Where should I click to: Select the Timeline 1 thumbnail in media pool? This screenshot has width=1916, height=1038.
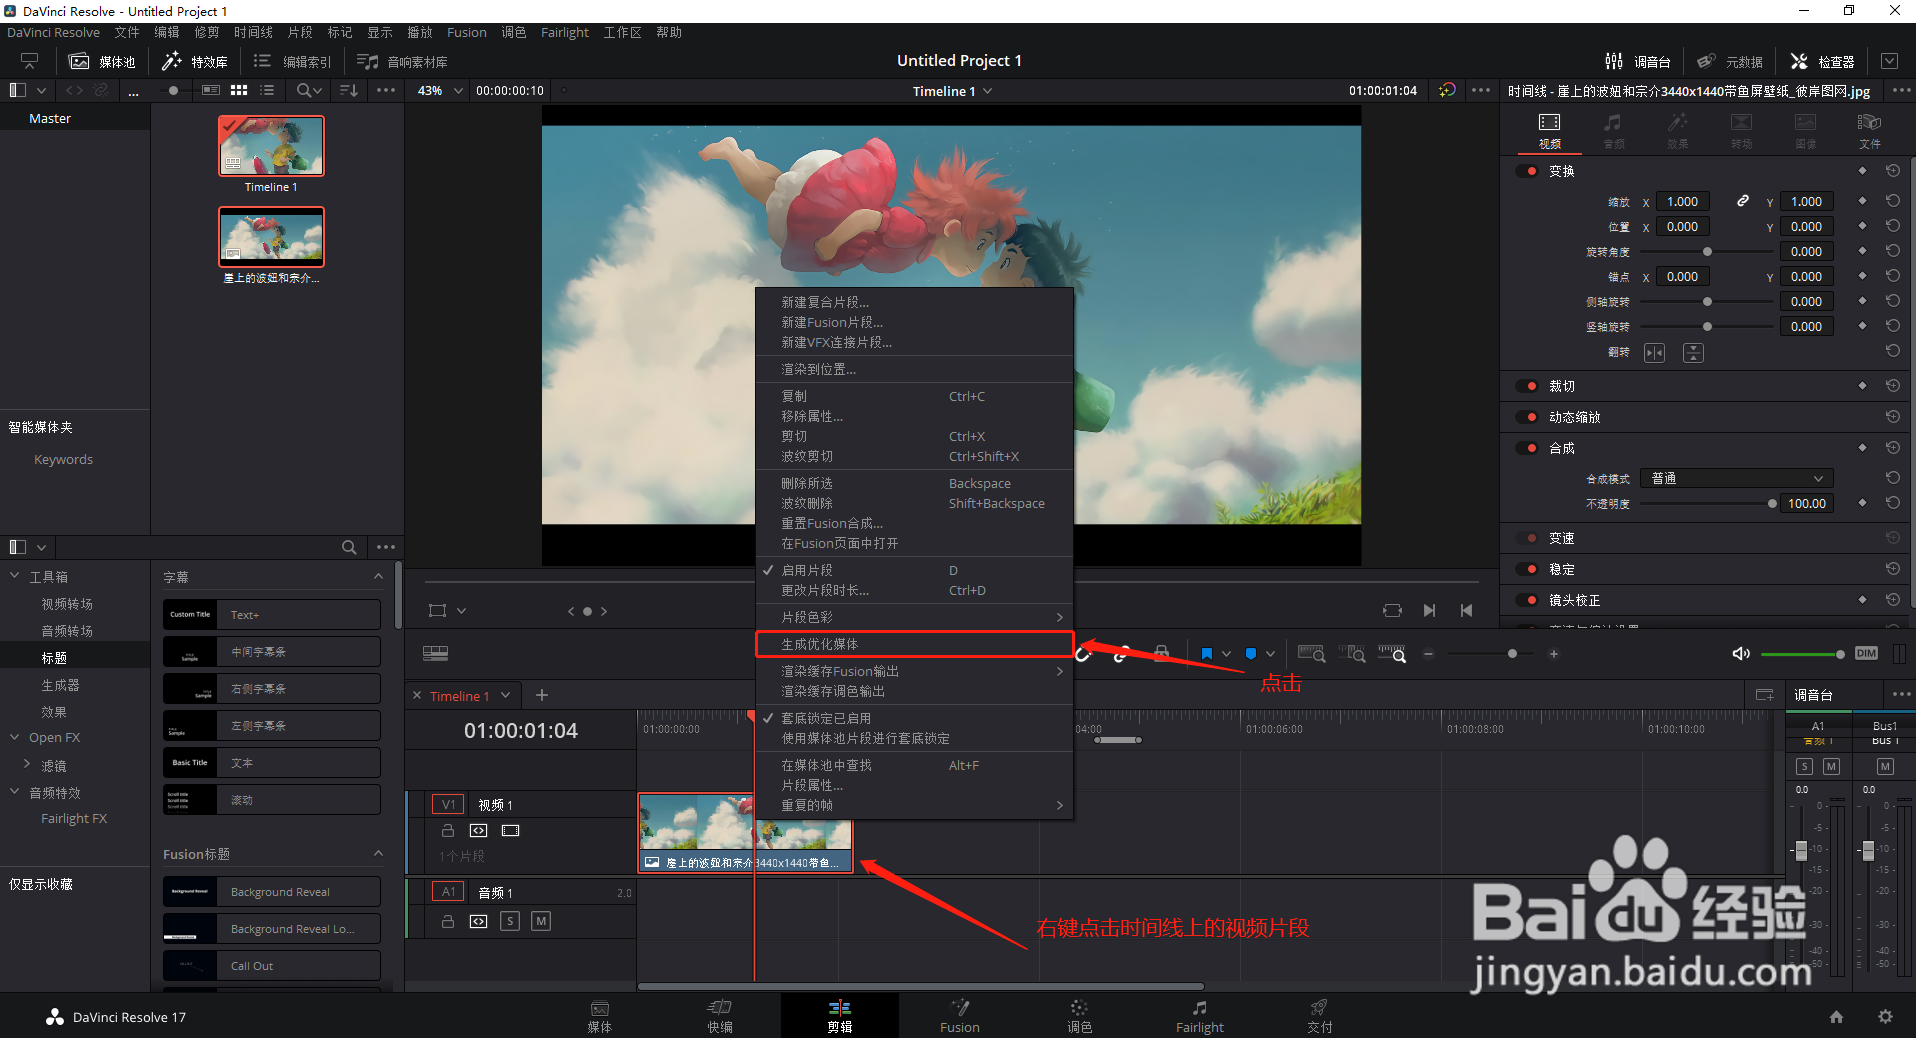[x=271, y=146]
